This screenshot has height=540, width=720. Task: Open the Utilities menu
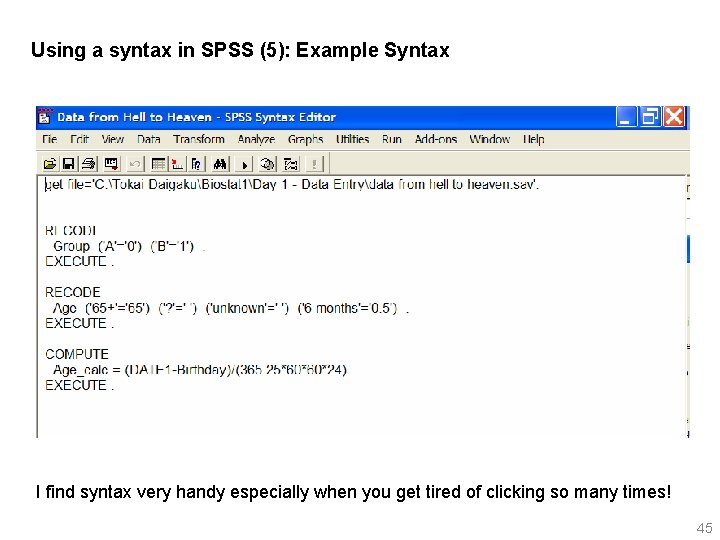pyautogui.click(x=352, y=139)
